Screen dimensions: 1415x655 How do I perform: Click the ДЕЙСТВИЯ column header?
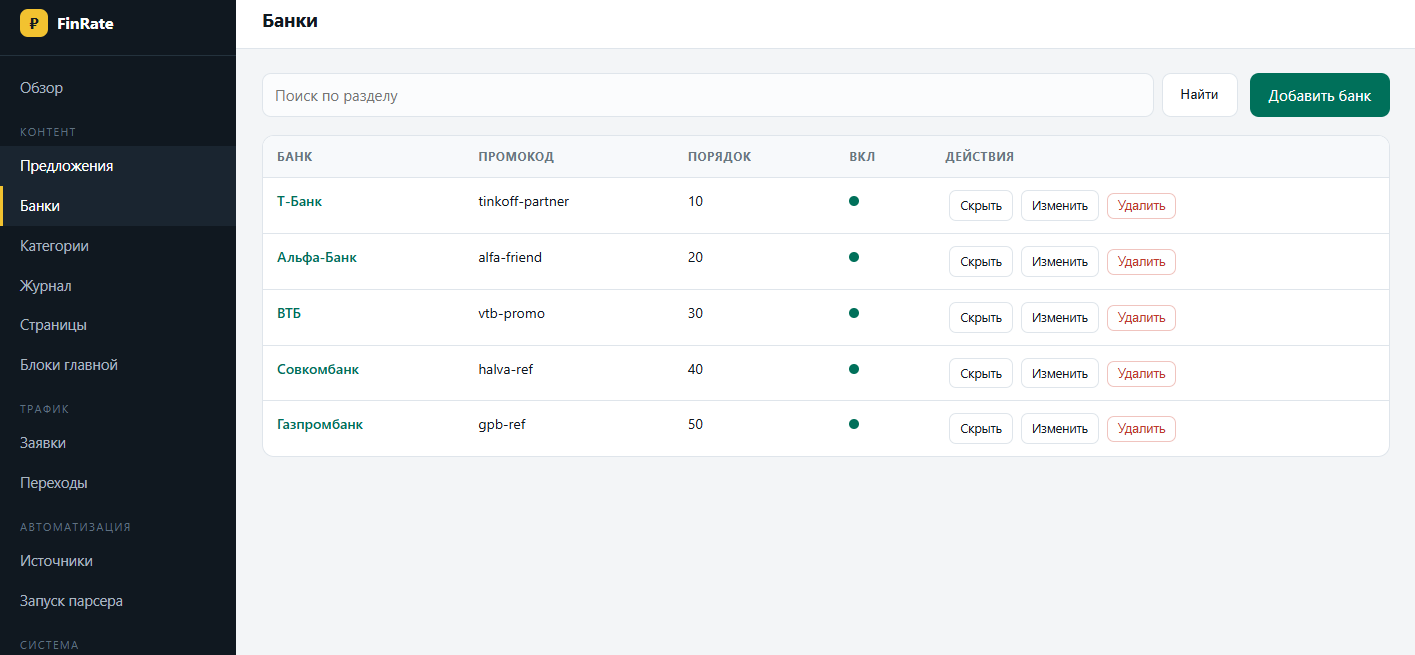[x=980, y=157]
